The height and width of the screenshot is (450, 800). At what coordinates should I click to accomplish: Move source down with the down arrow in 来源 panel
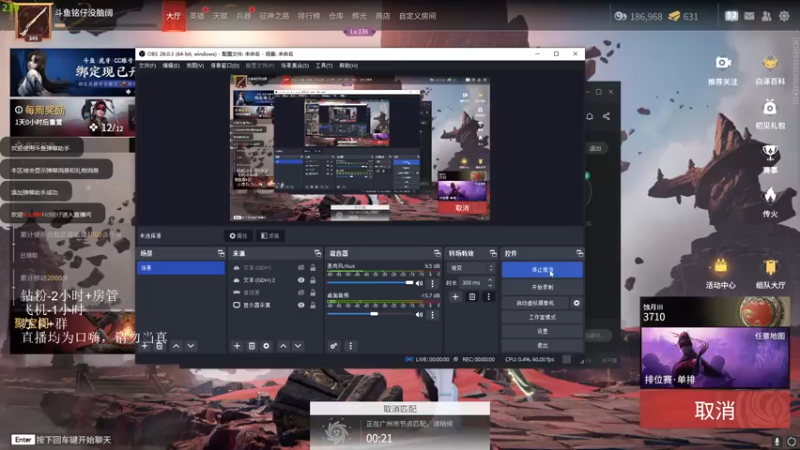click(x=298, y=346)
